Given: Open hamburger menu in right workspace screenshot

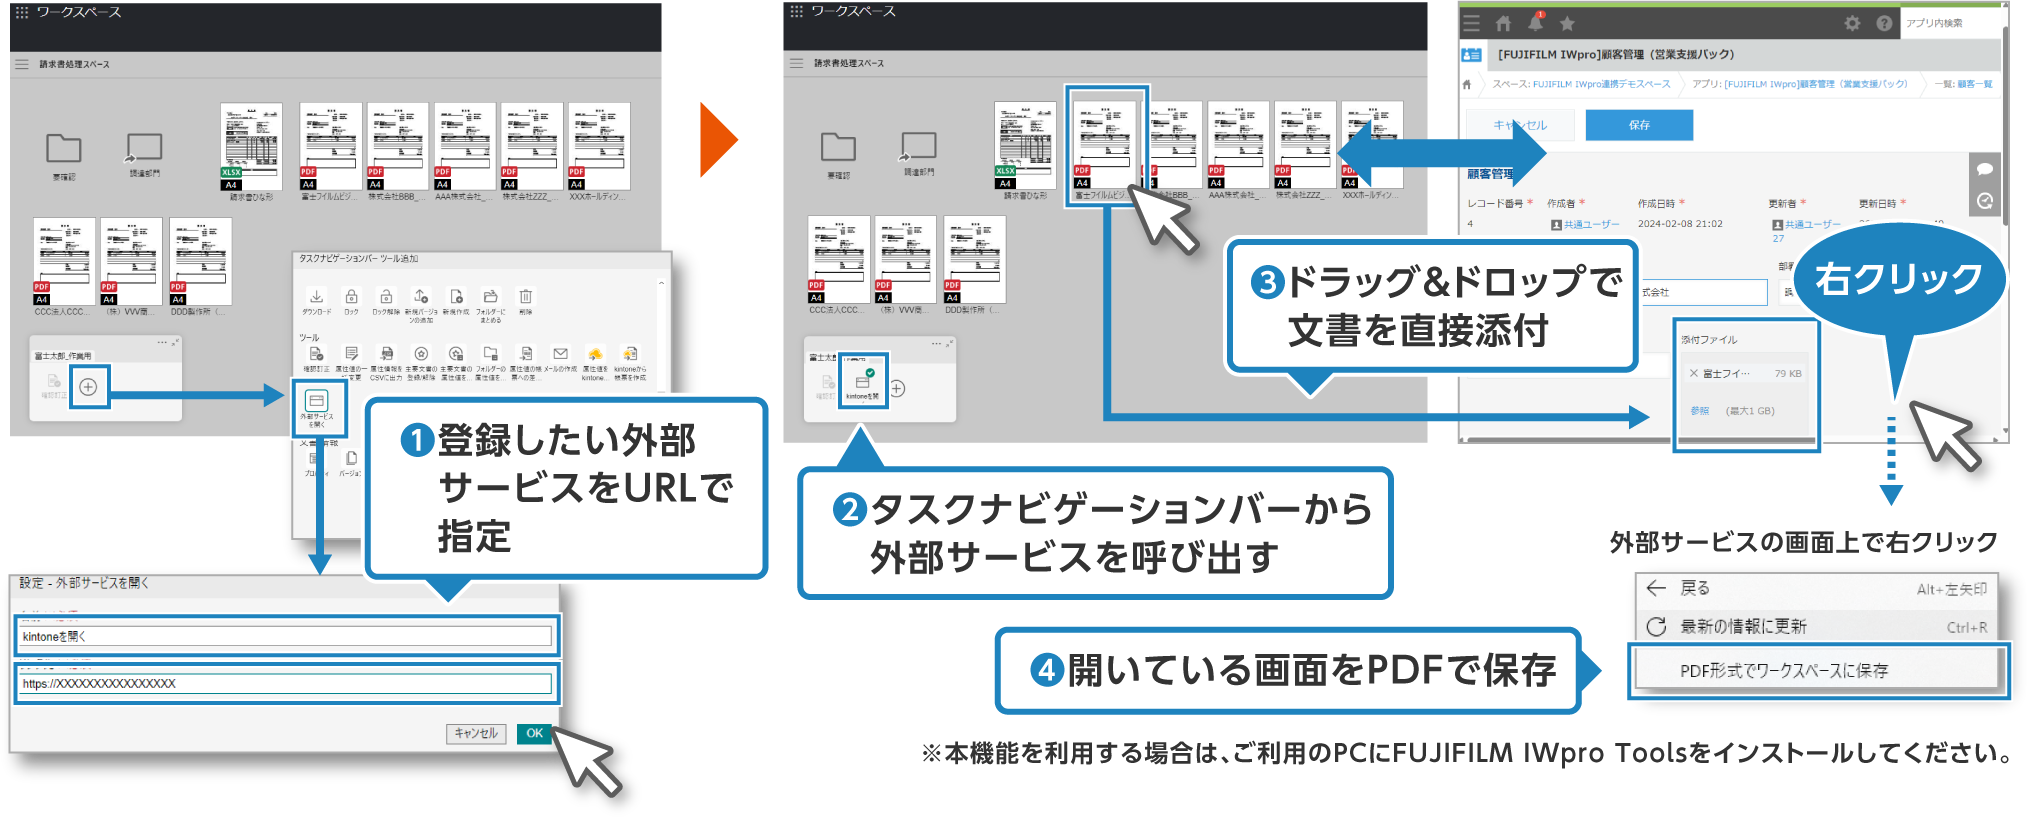Looking at the screenshot, I should pyautogui.click(x=796, y=63).
